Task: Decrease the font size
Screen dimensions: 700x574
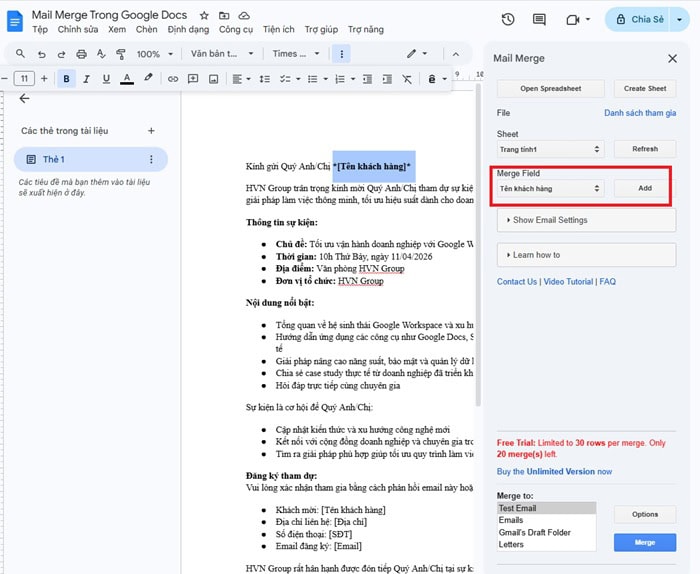Action: [4, 79]
